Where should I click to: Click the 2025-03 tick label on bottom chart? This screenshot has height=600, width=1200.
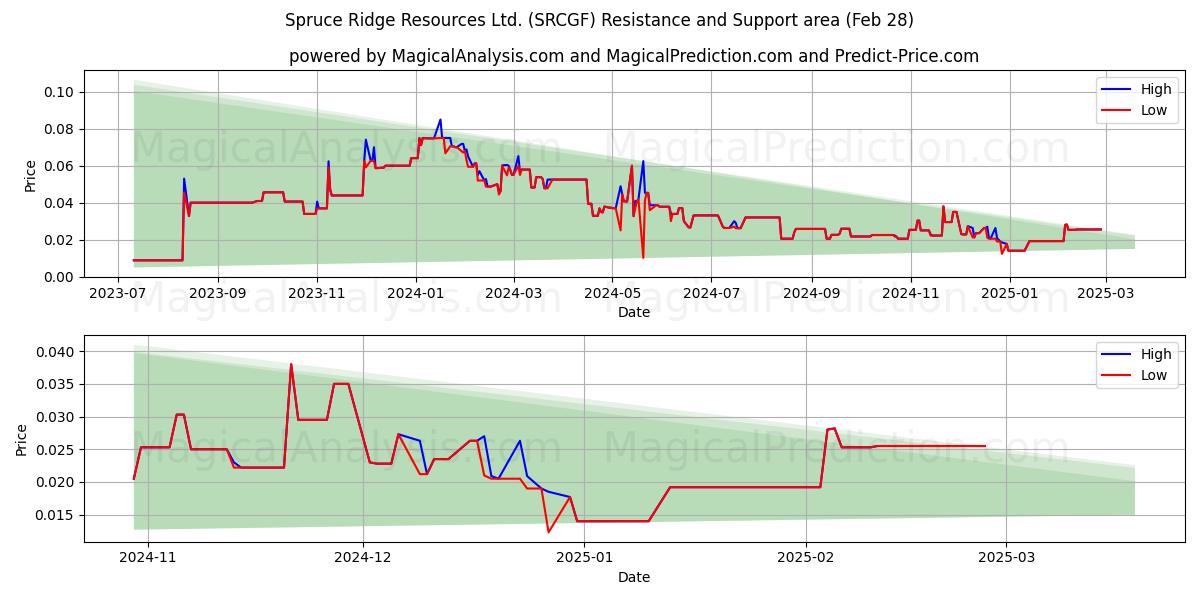(1006, 559)
